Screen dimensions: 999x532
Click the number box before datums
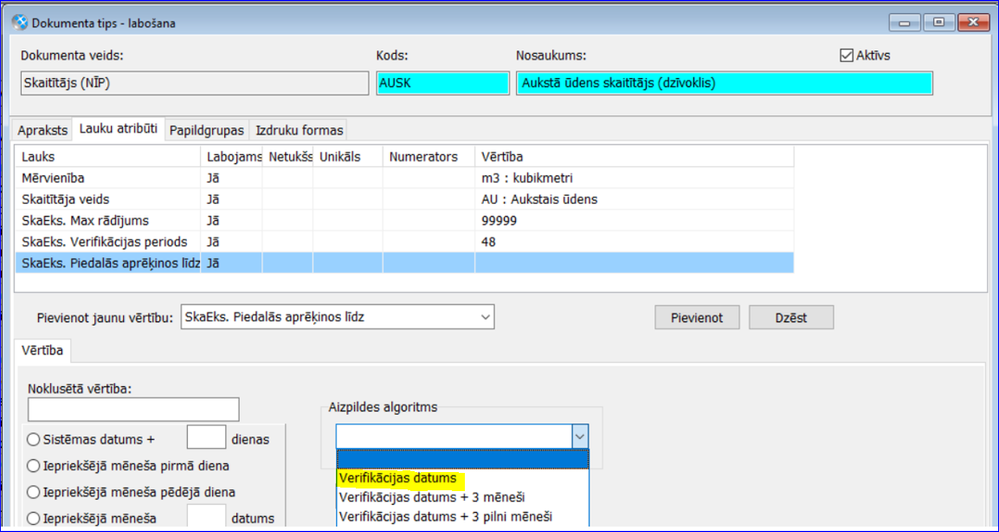tap(206, 515)
